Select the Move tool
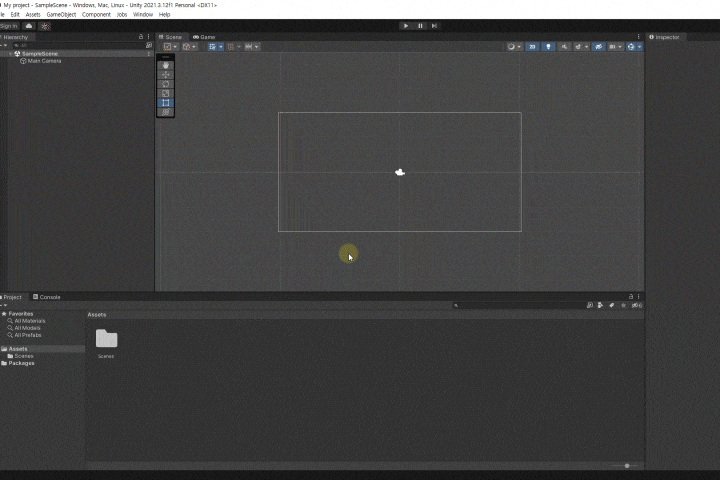The width and height of the screenshot is (720, 480). pos(165,74)
